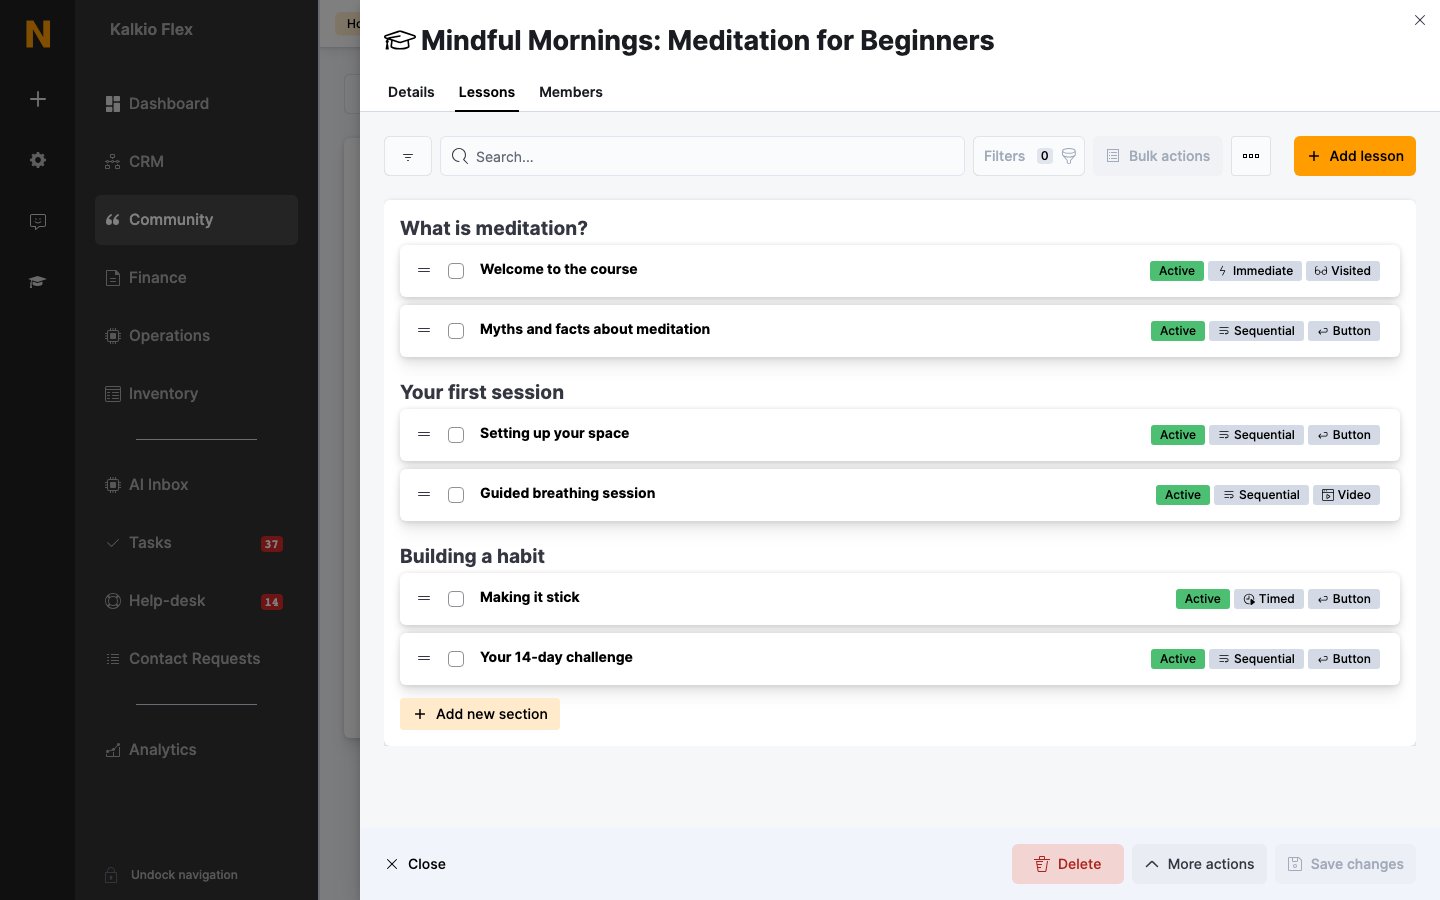Click the Timed tag on Making it stick

coord(1269,599)
